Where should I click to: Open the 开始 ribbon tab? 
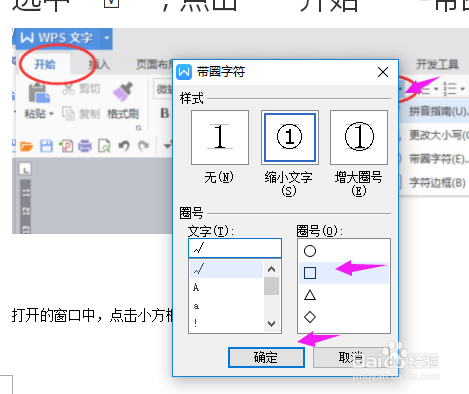[x=45, y=64]
